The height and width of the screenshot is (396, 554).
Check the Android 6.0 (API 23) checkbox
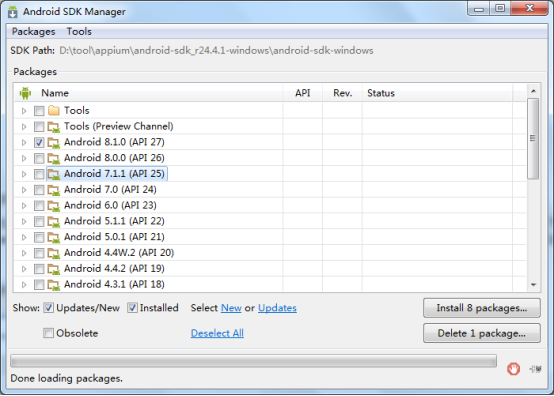click(x=39, y=206)
